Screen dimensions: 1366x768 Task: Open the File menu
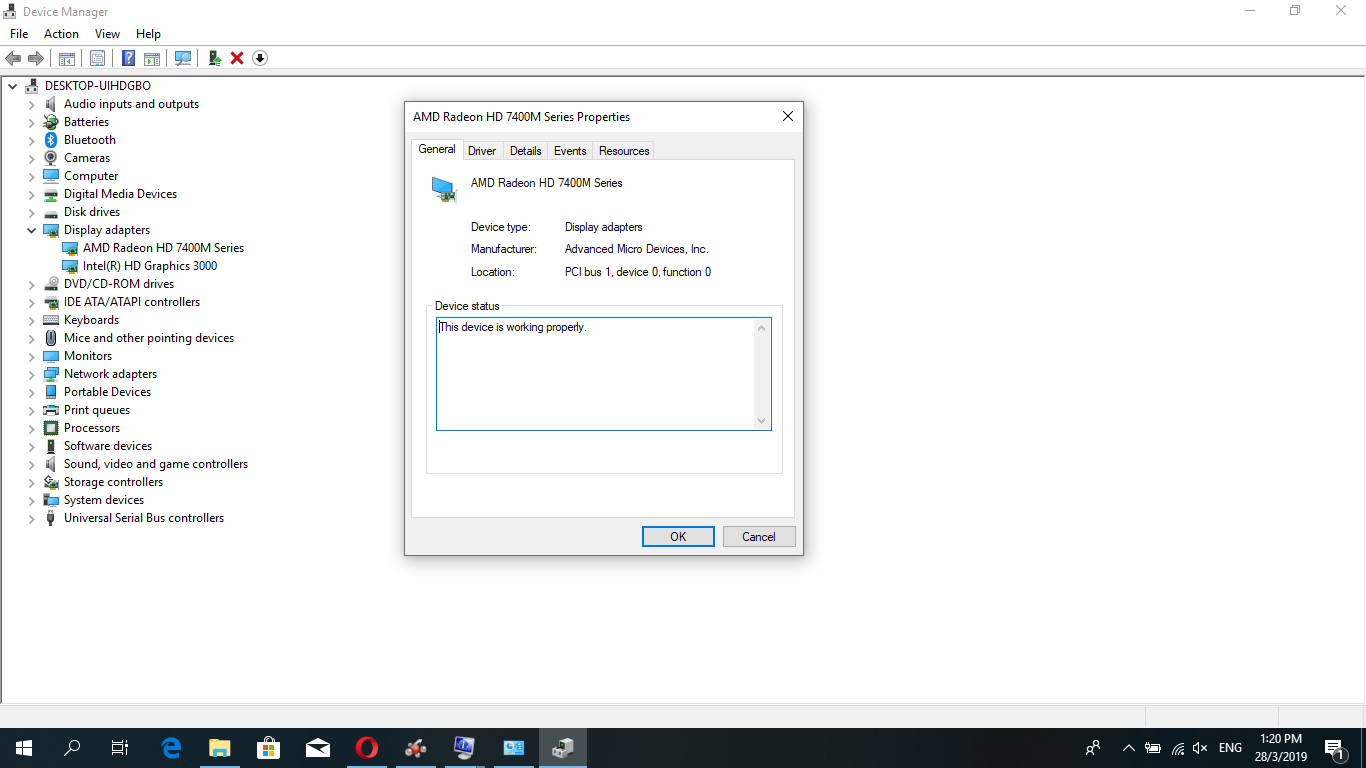19,34
